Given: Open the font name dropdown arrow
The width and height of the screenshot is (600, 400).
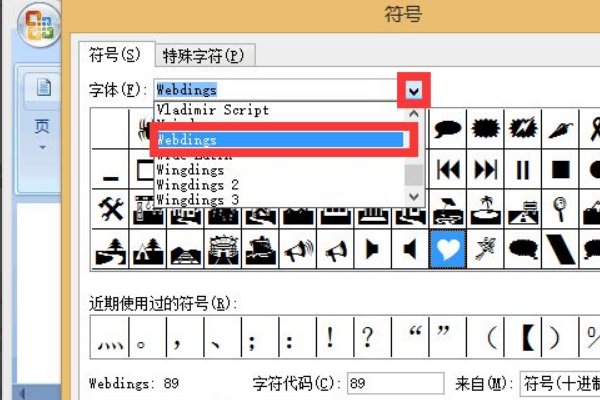Looking at the screenshot, I should click(x=414, y=91).
